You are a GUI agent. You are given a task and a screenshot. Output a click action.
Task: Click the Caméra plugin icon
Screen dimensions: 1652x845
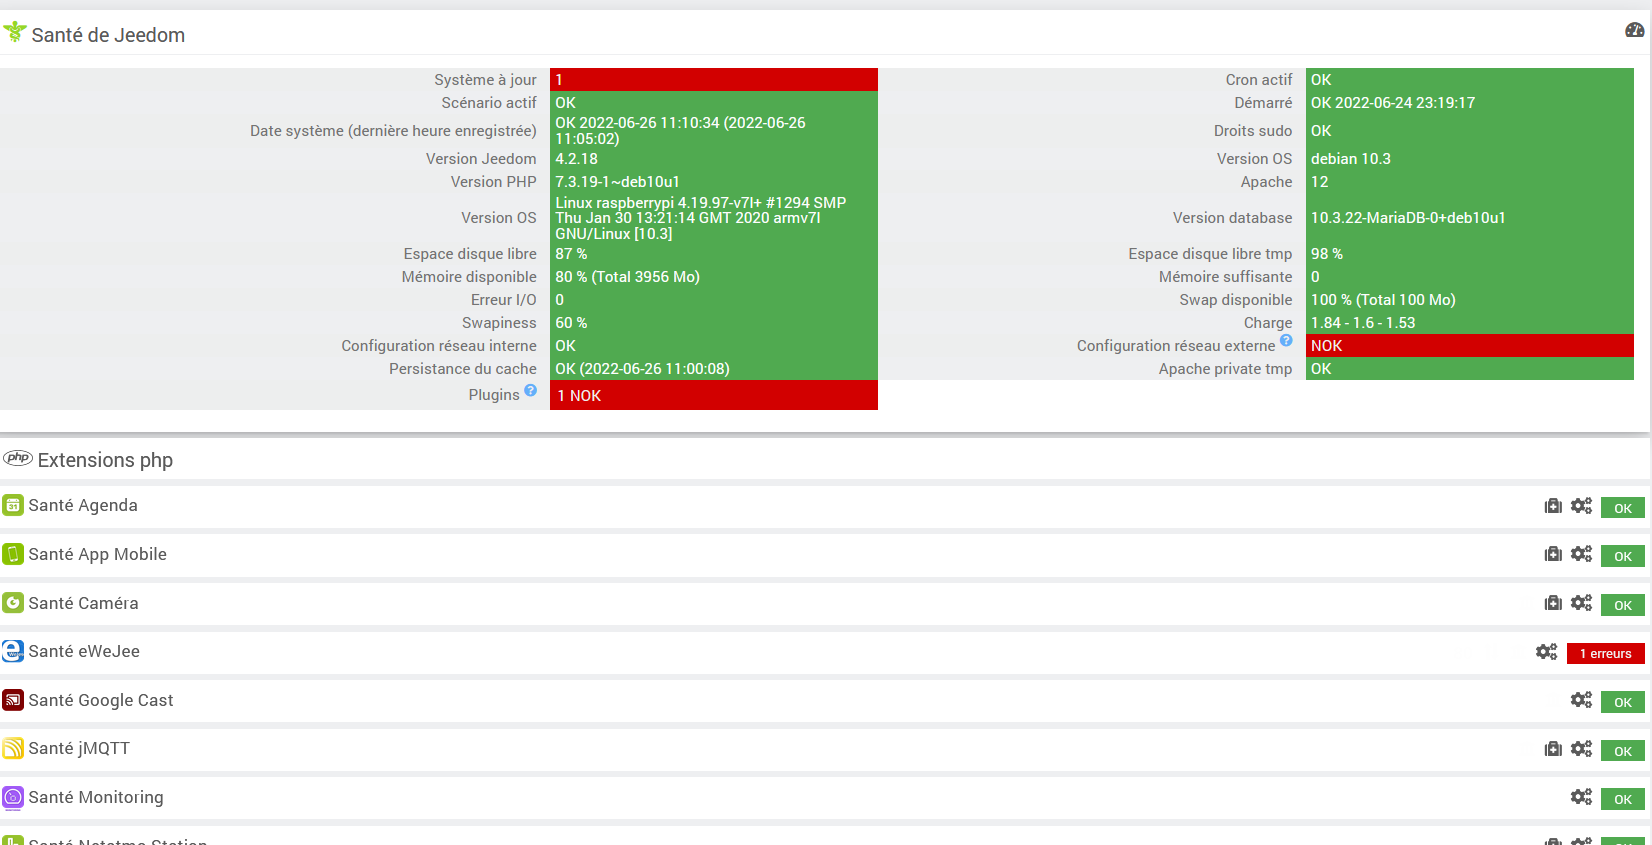point(13,603)
